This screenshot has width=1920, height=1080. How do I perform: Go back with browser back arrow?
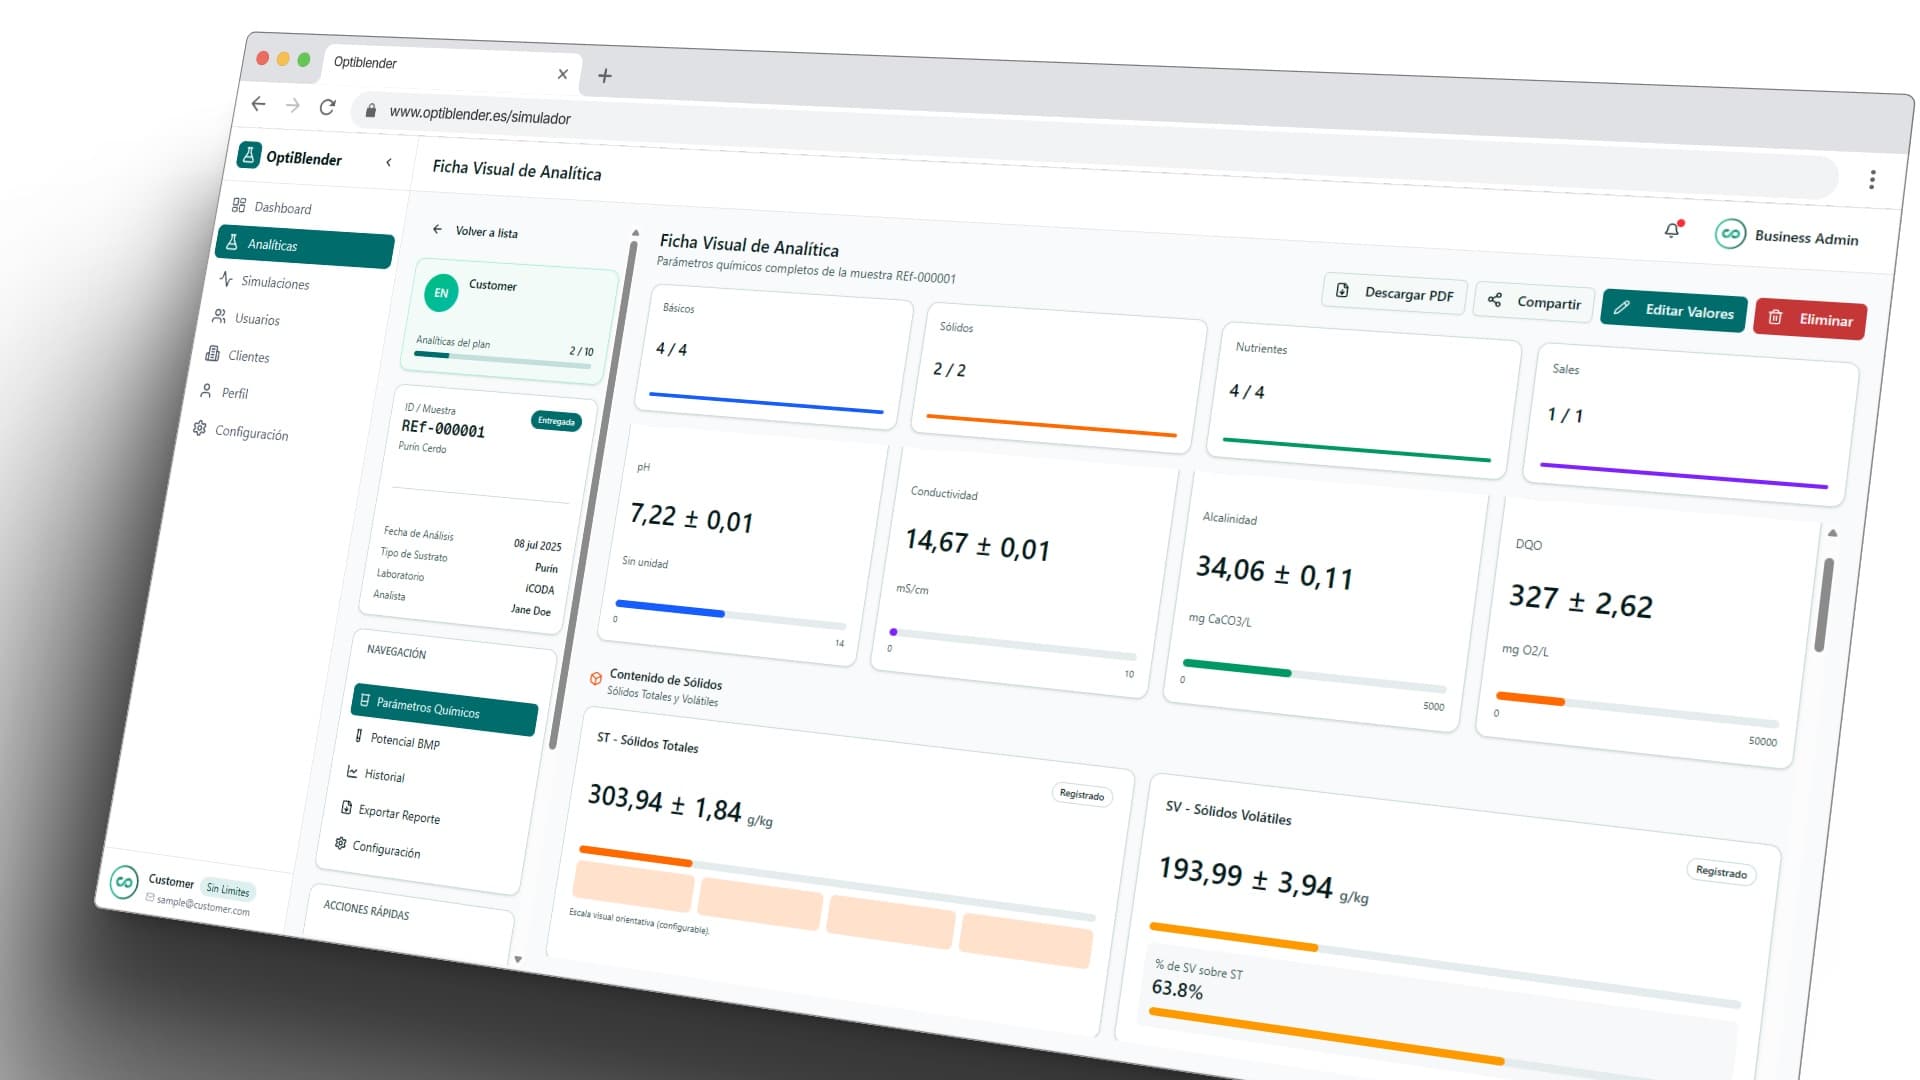[x=258, y=103]
